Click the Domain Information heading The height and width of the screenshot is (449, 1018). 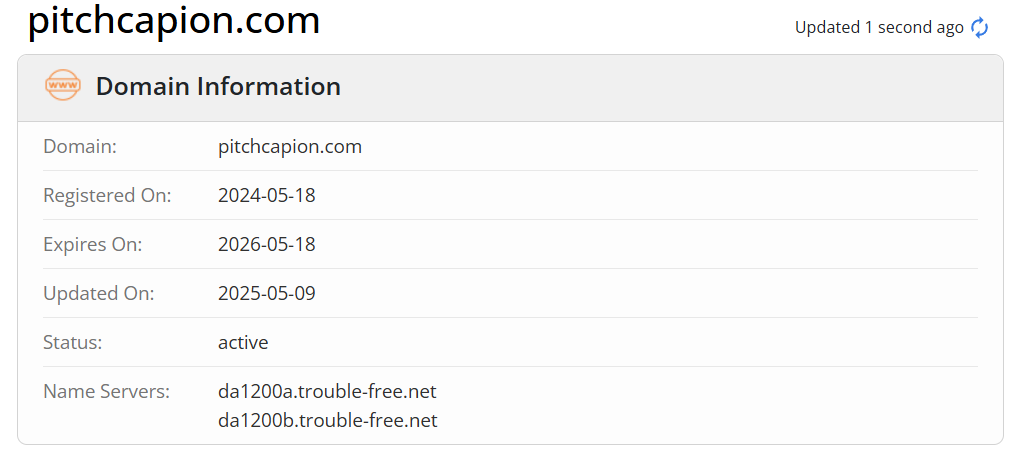pos(218,87)
